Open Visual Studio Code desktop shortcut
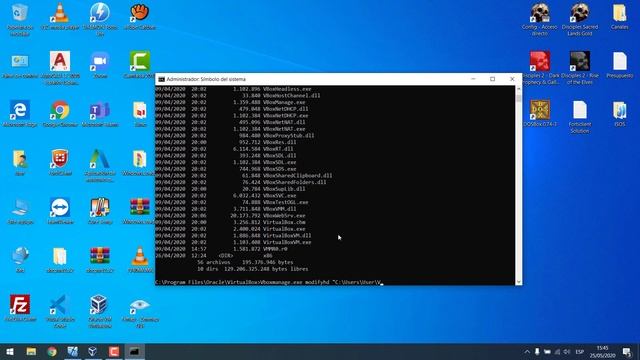The width and height of the screenshot is (640, 360). coord(60,311)
